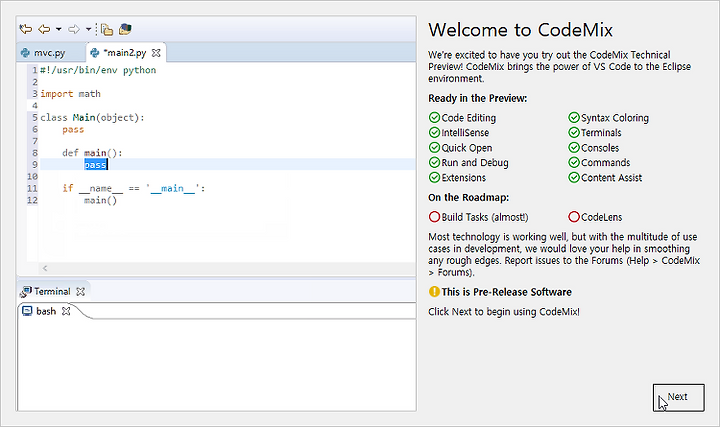Click the shebang line '#!/usr/bin/env python'
The height and width of the screenshot is (427, 720).
[x=98, y=70]
